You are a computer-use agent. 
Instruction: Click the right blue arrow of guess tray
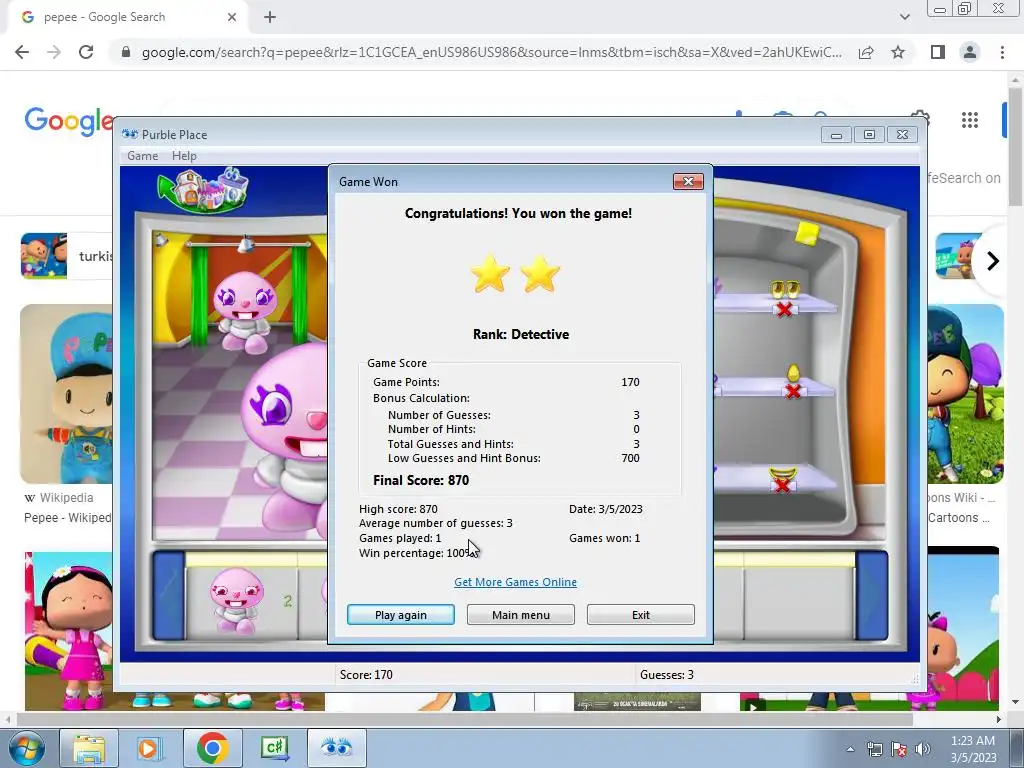click(x=872, y=596)
